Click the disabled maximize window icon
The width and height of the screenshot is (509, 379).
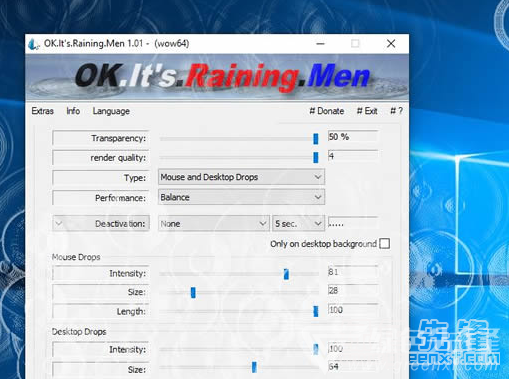[355, 44]
